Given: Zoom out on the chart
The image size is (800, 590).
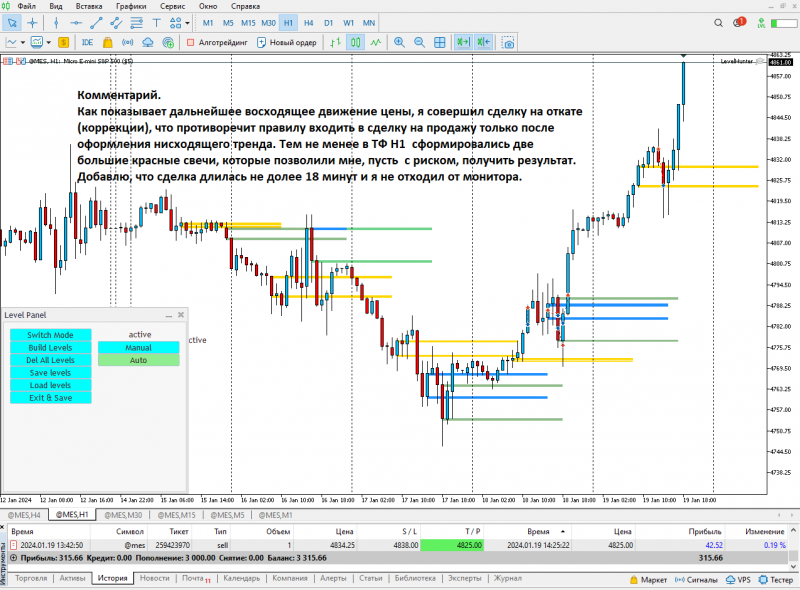Looking at the screenshot, I should 419,42.
